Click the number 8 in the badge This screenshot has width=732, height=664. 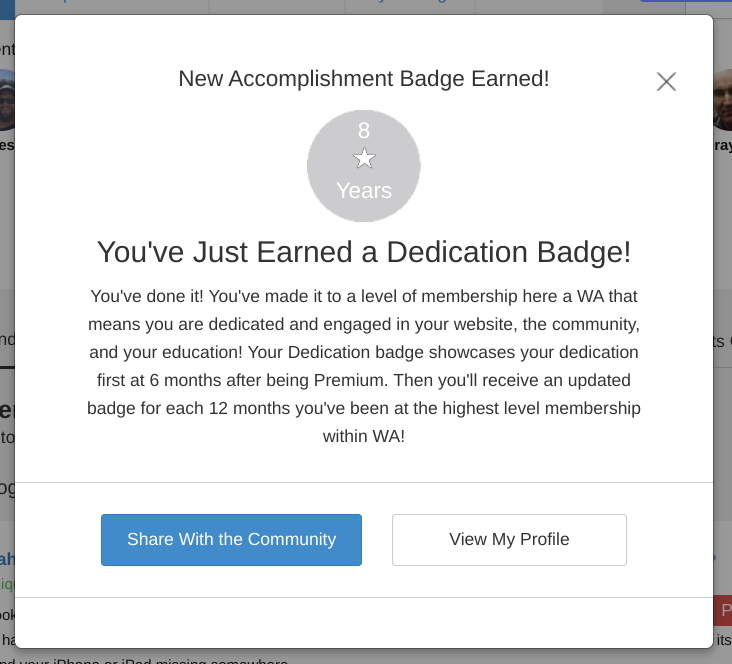(364, 130)
